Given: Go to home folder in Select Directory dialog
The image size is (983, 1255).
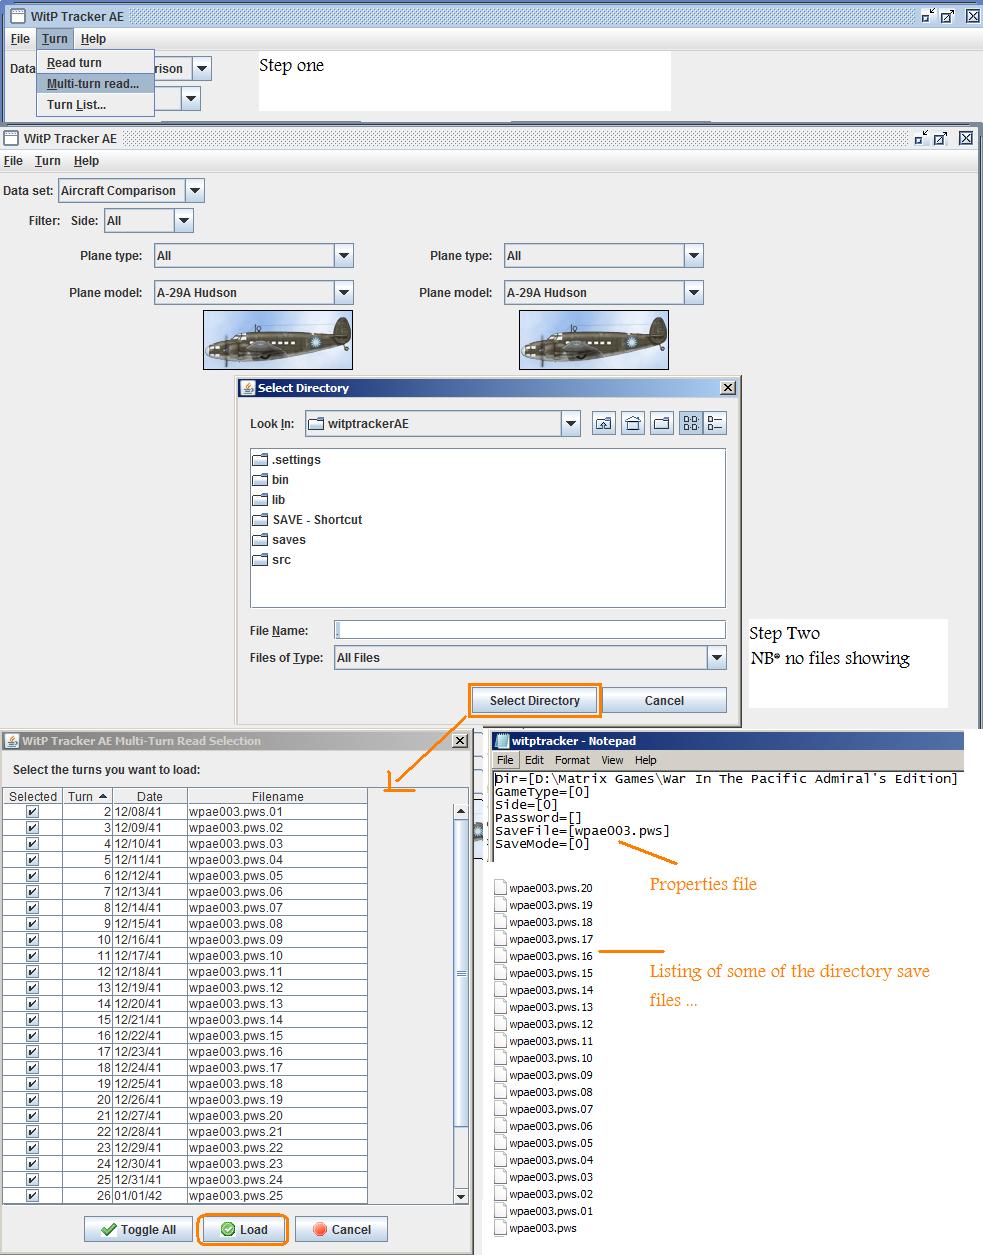Looking at the screenshot, I should [632, 423].
